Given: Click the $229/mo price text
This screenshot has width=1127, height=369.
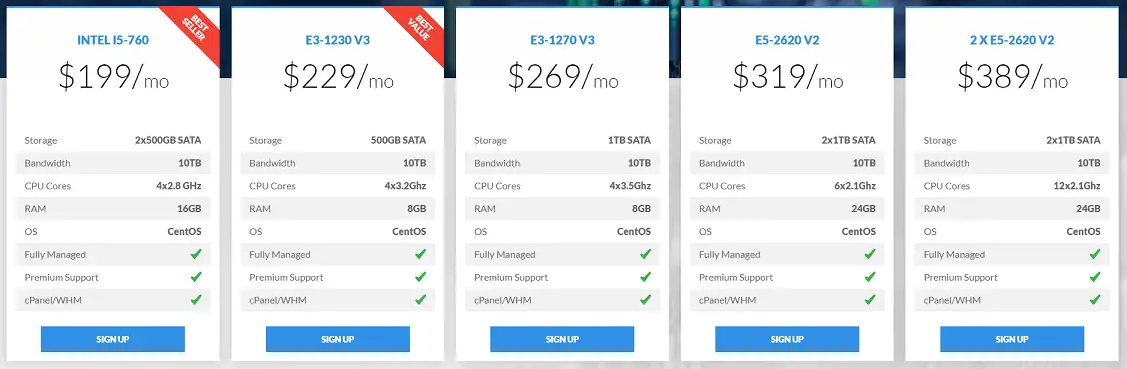Looking at the screenshot, I should point(338,76).
